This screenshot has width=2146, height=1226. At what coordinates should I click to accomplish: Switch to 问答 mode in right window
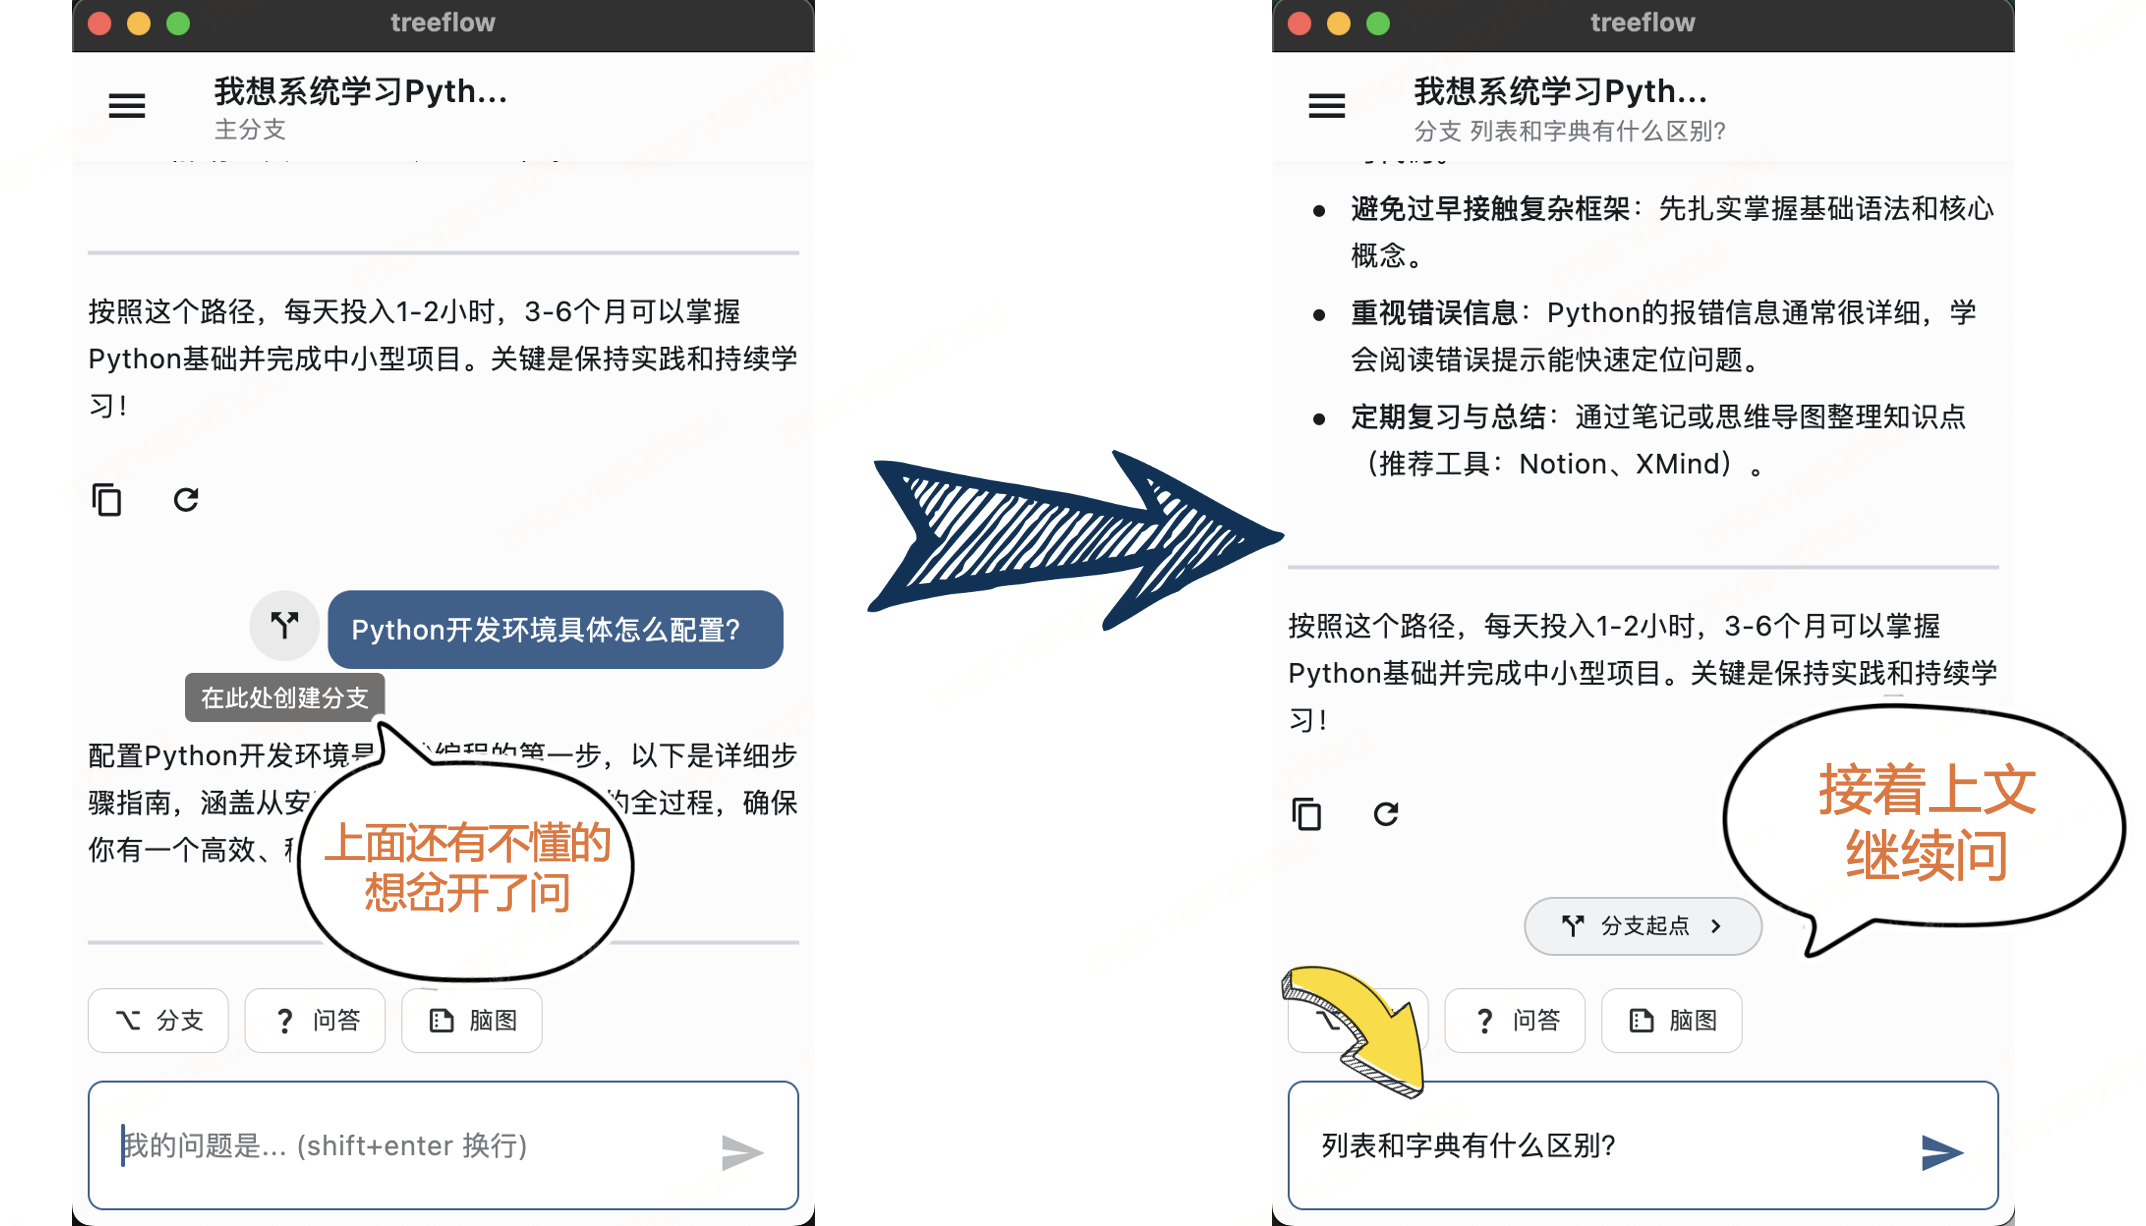1515,1020
